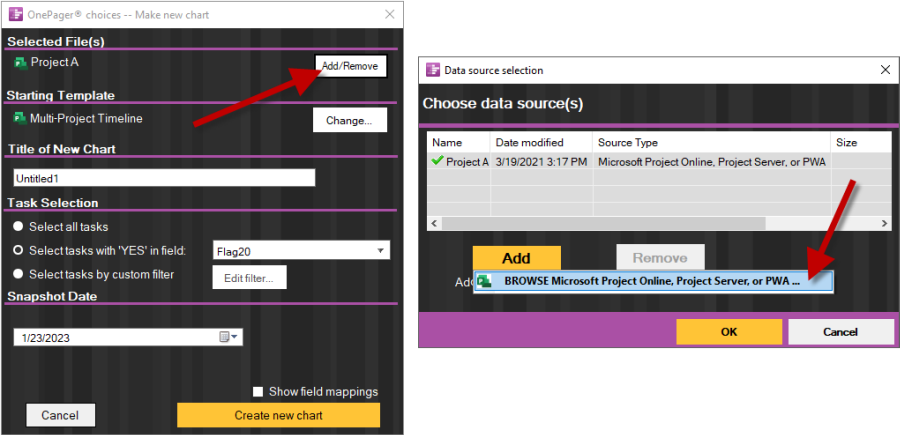Sort by the Source Type column header

(711, 143)
